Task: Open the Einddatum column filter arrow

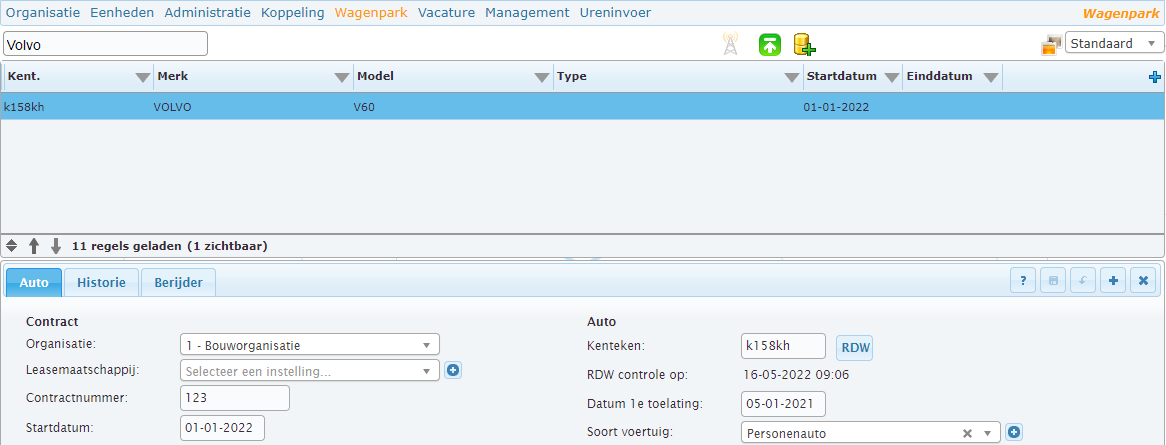Action: pyautogui.click(x=990, y=77)
